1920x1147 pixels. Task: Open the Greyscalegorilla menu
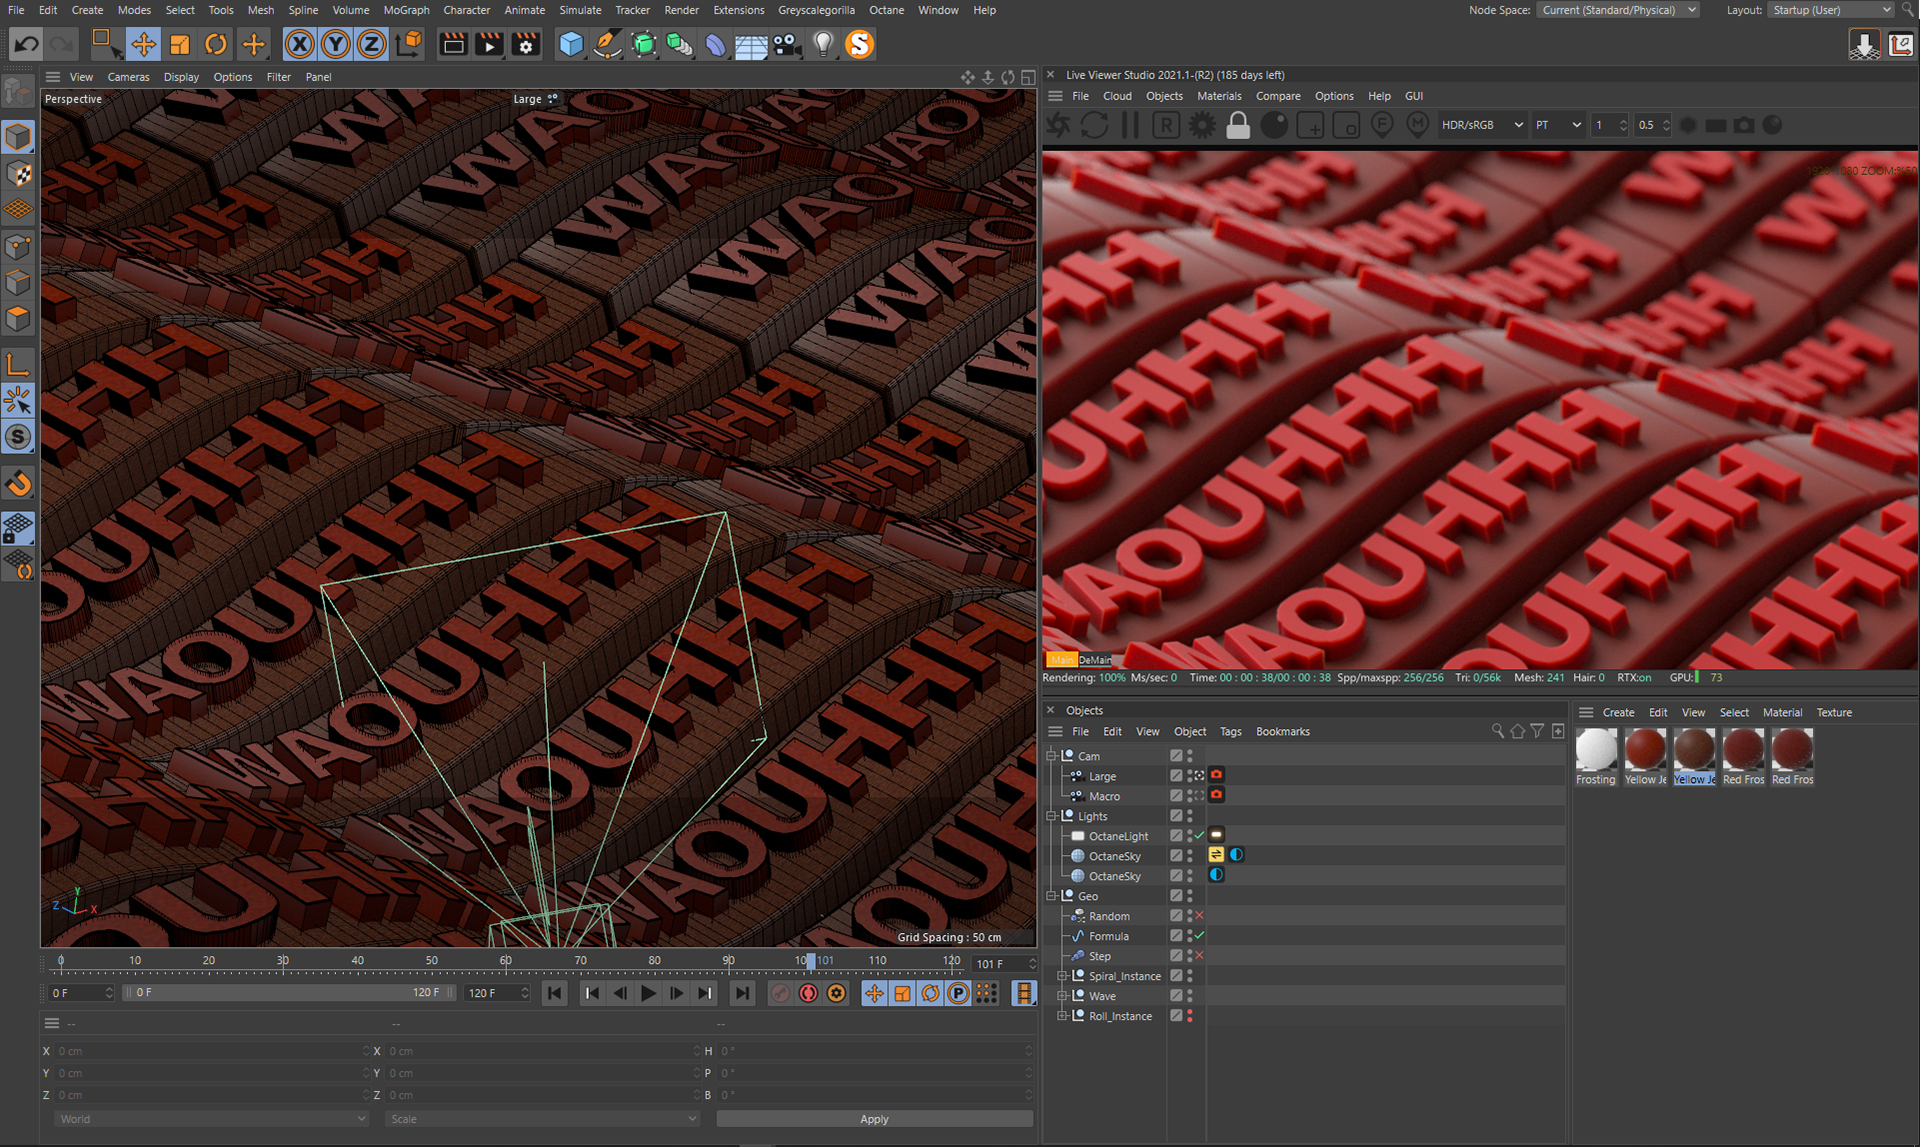(x=816, y=10)
